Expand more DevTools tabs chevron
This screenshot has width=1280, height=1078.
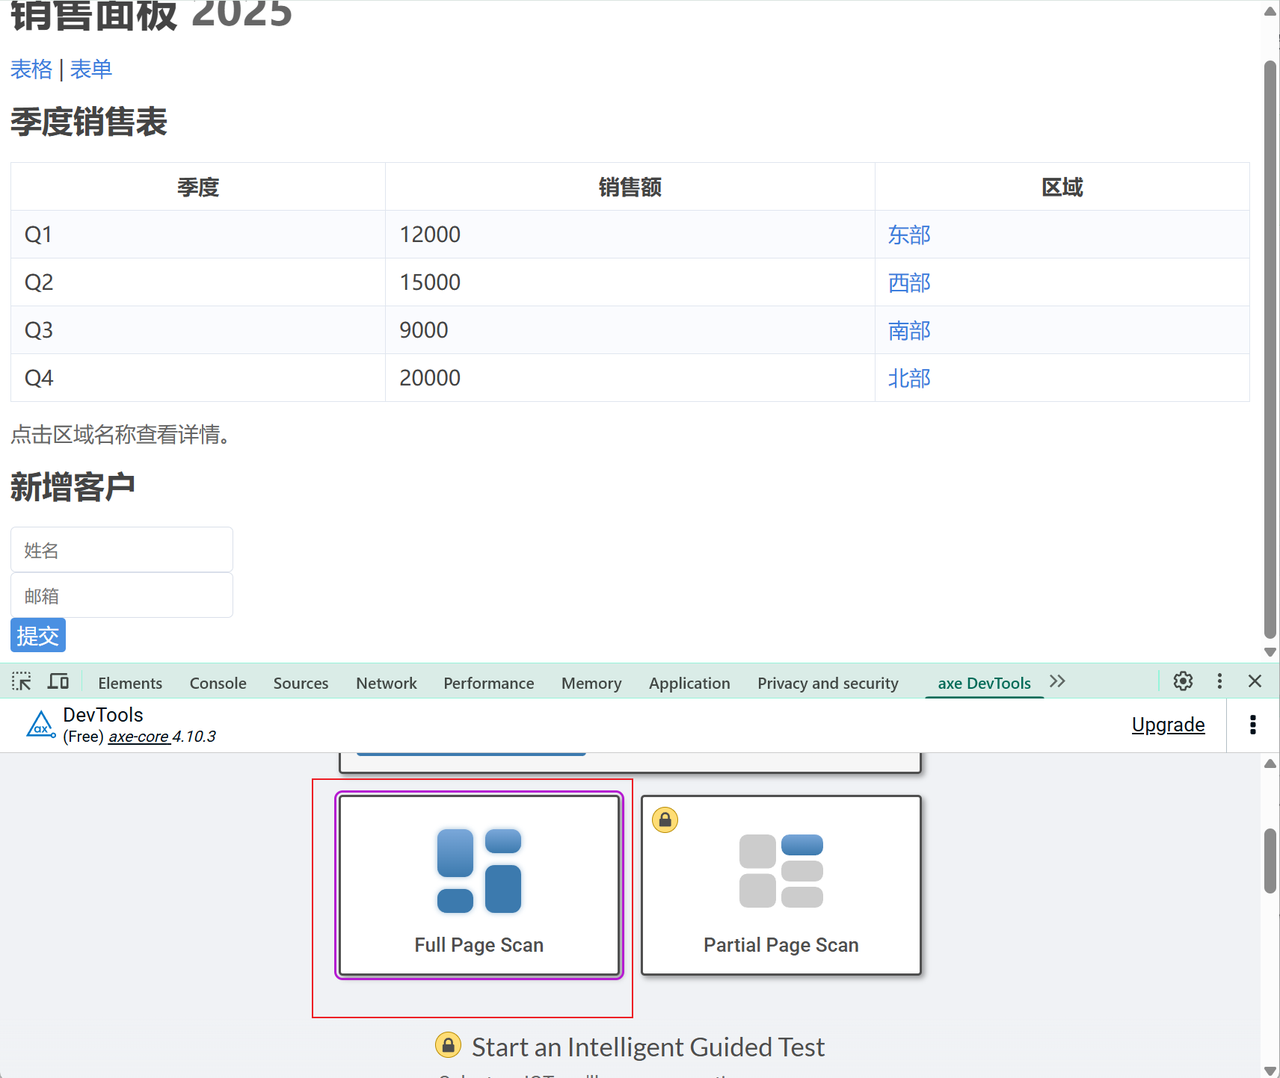pyautogui.click(x=1057, y=681)
